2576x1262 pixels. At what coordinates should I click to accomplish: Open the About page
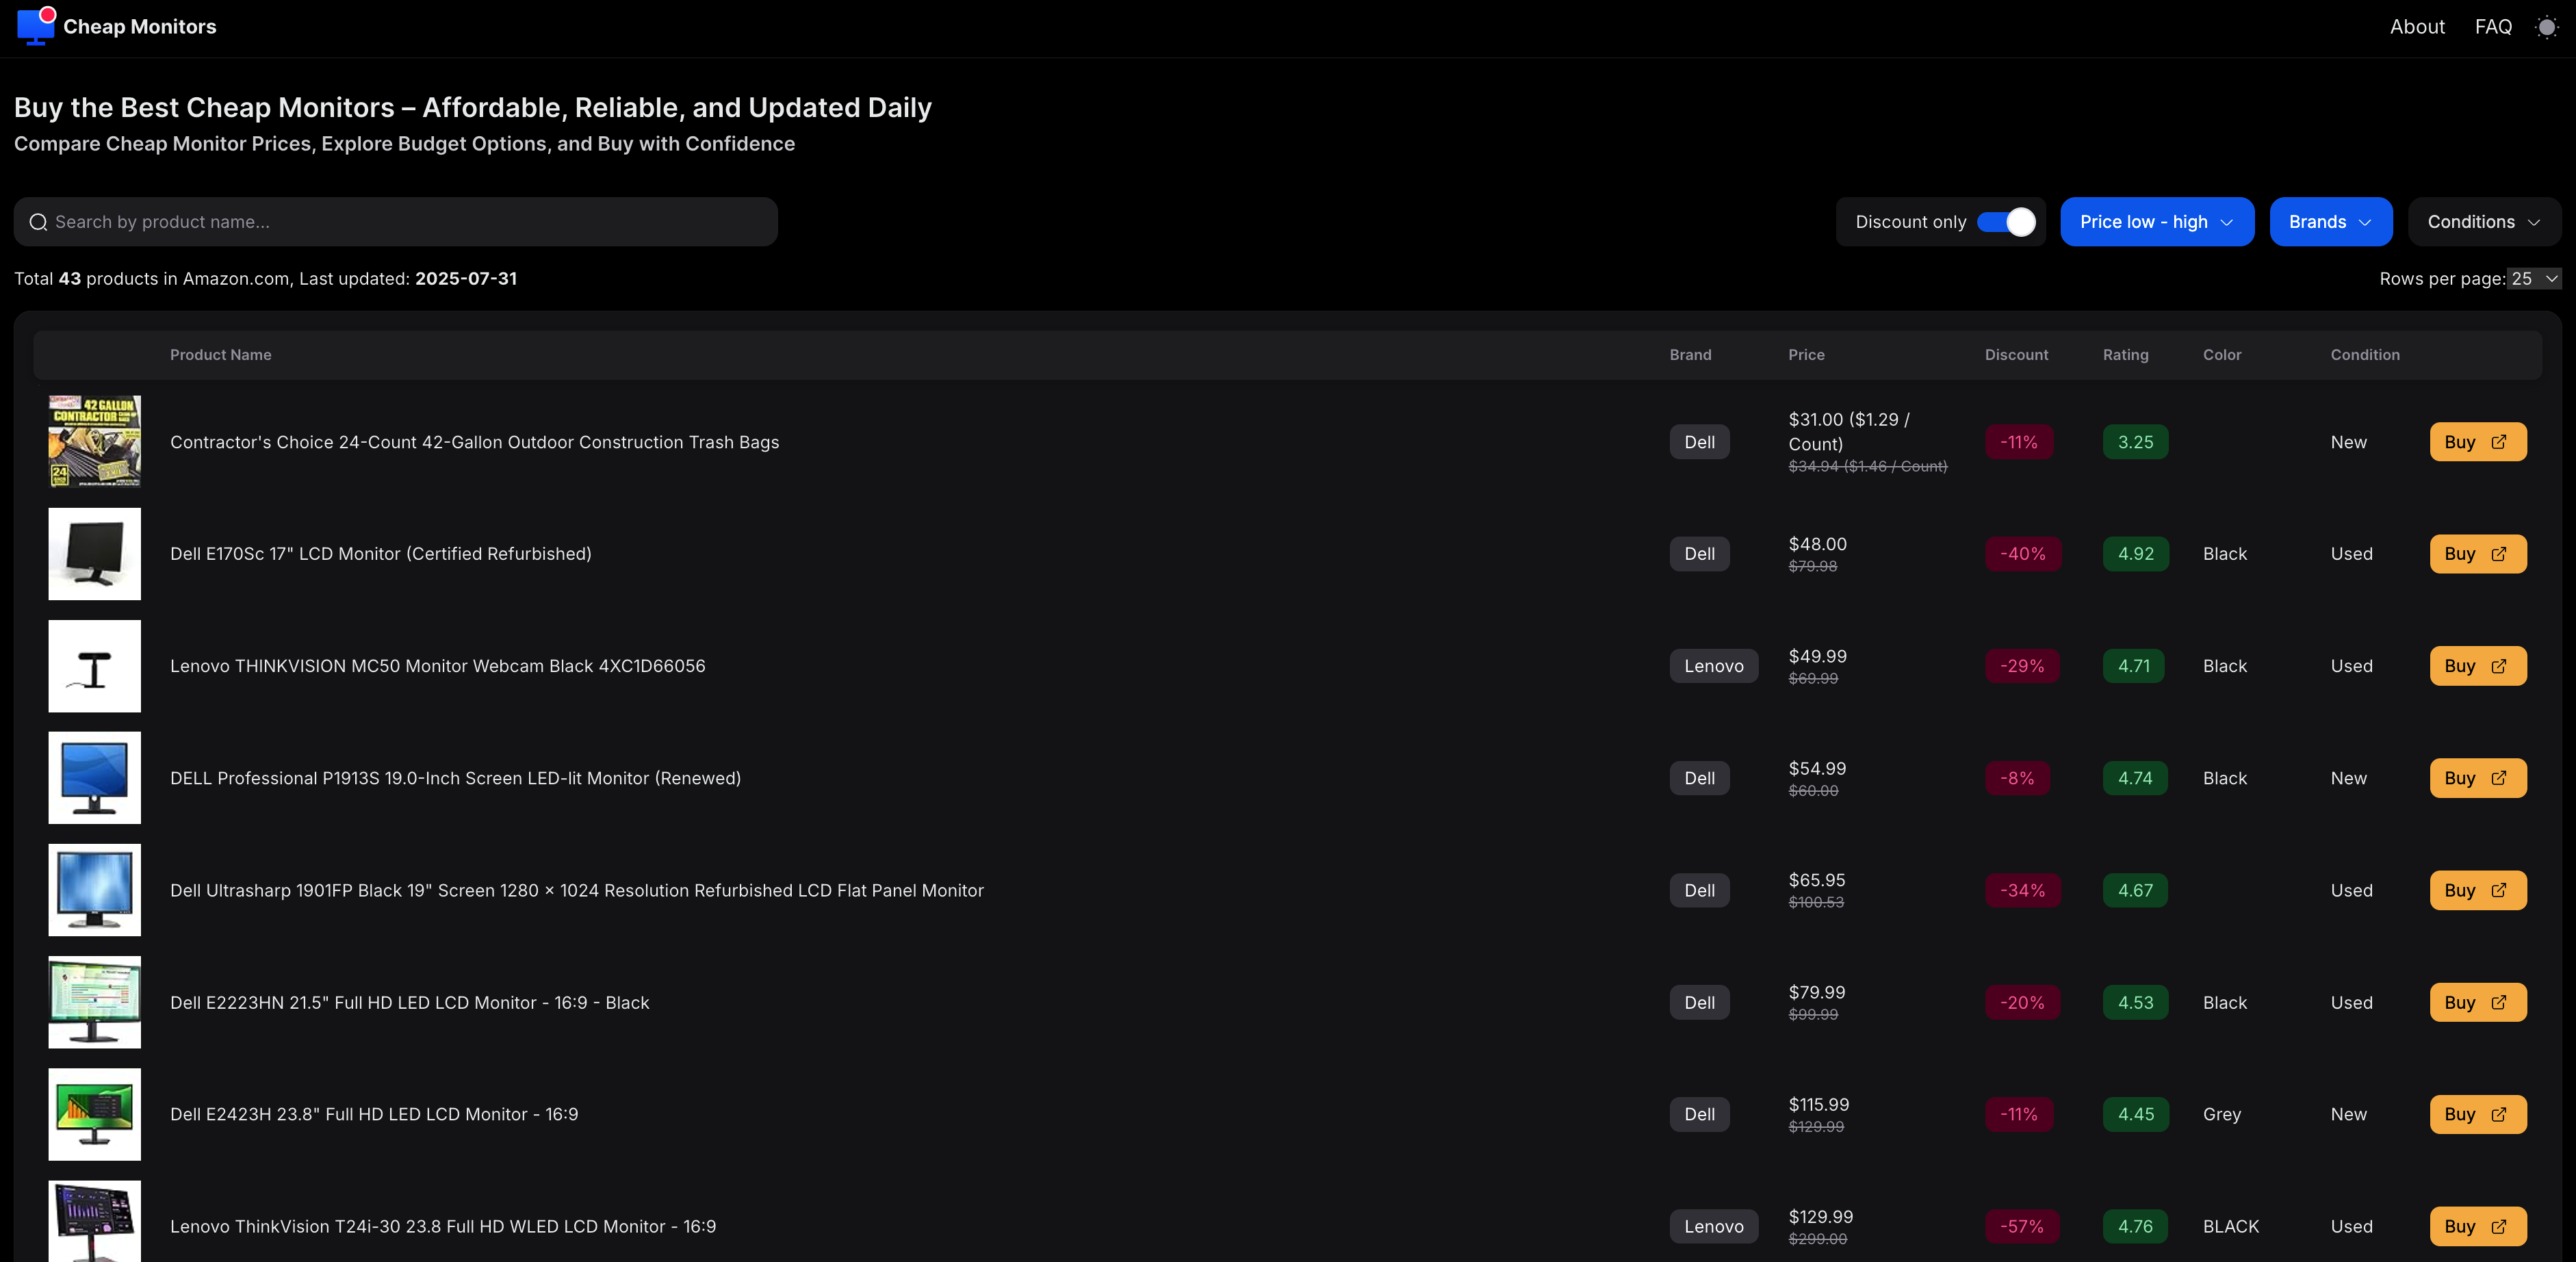pos(2416,27)
